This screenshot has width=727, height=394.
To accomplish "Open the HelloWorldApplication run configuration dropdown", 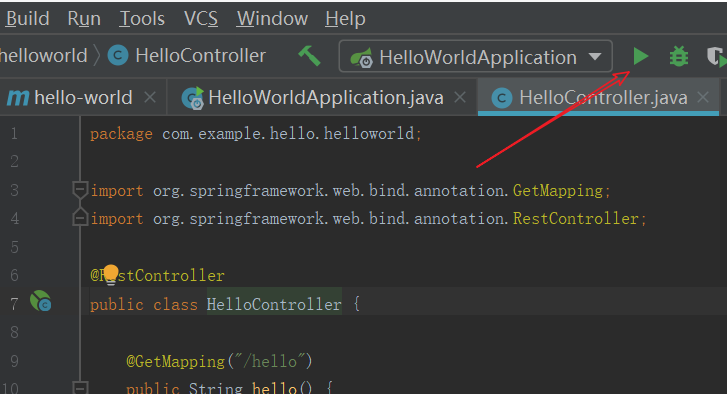I will pos(476,57).
